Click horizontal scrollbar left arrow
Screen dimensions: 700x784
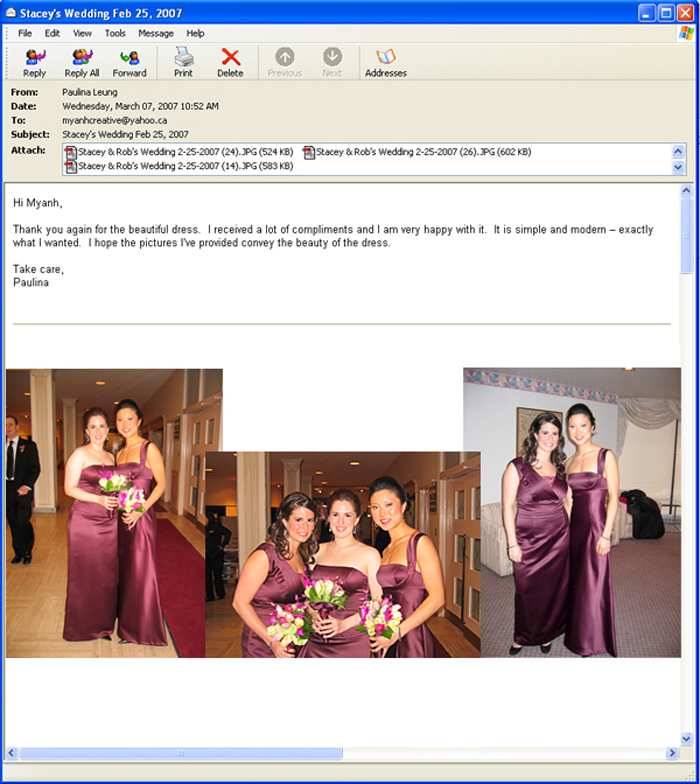[12, 752]
